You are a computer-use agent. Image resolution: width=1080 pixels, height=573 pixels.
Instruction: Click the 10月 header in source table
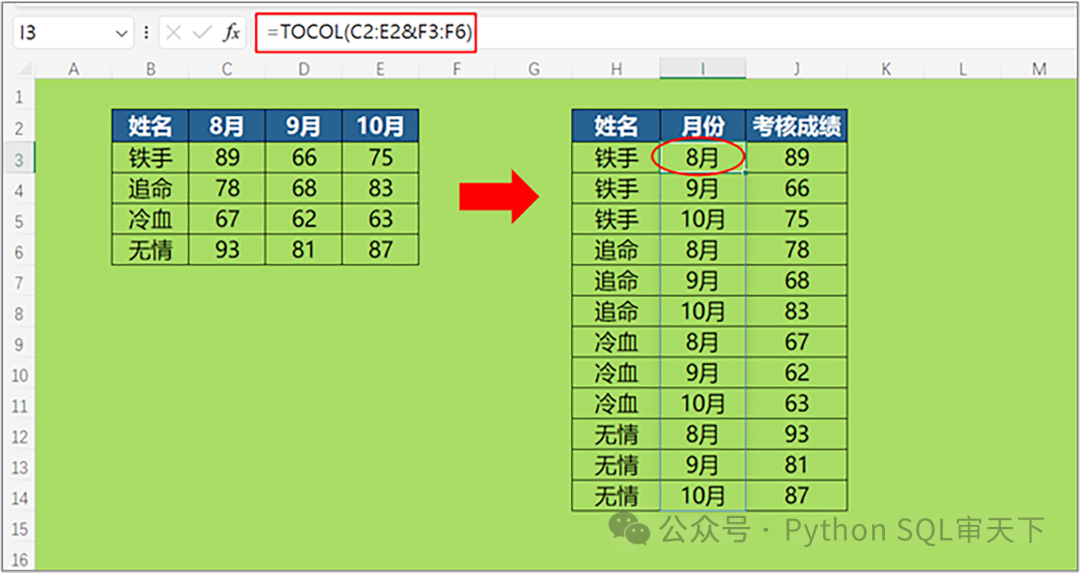coord(380,126)
